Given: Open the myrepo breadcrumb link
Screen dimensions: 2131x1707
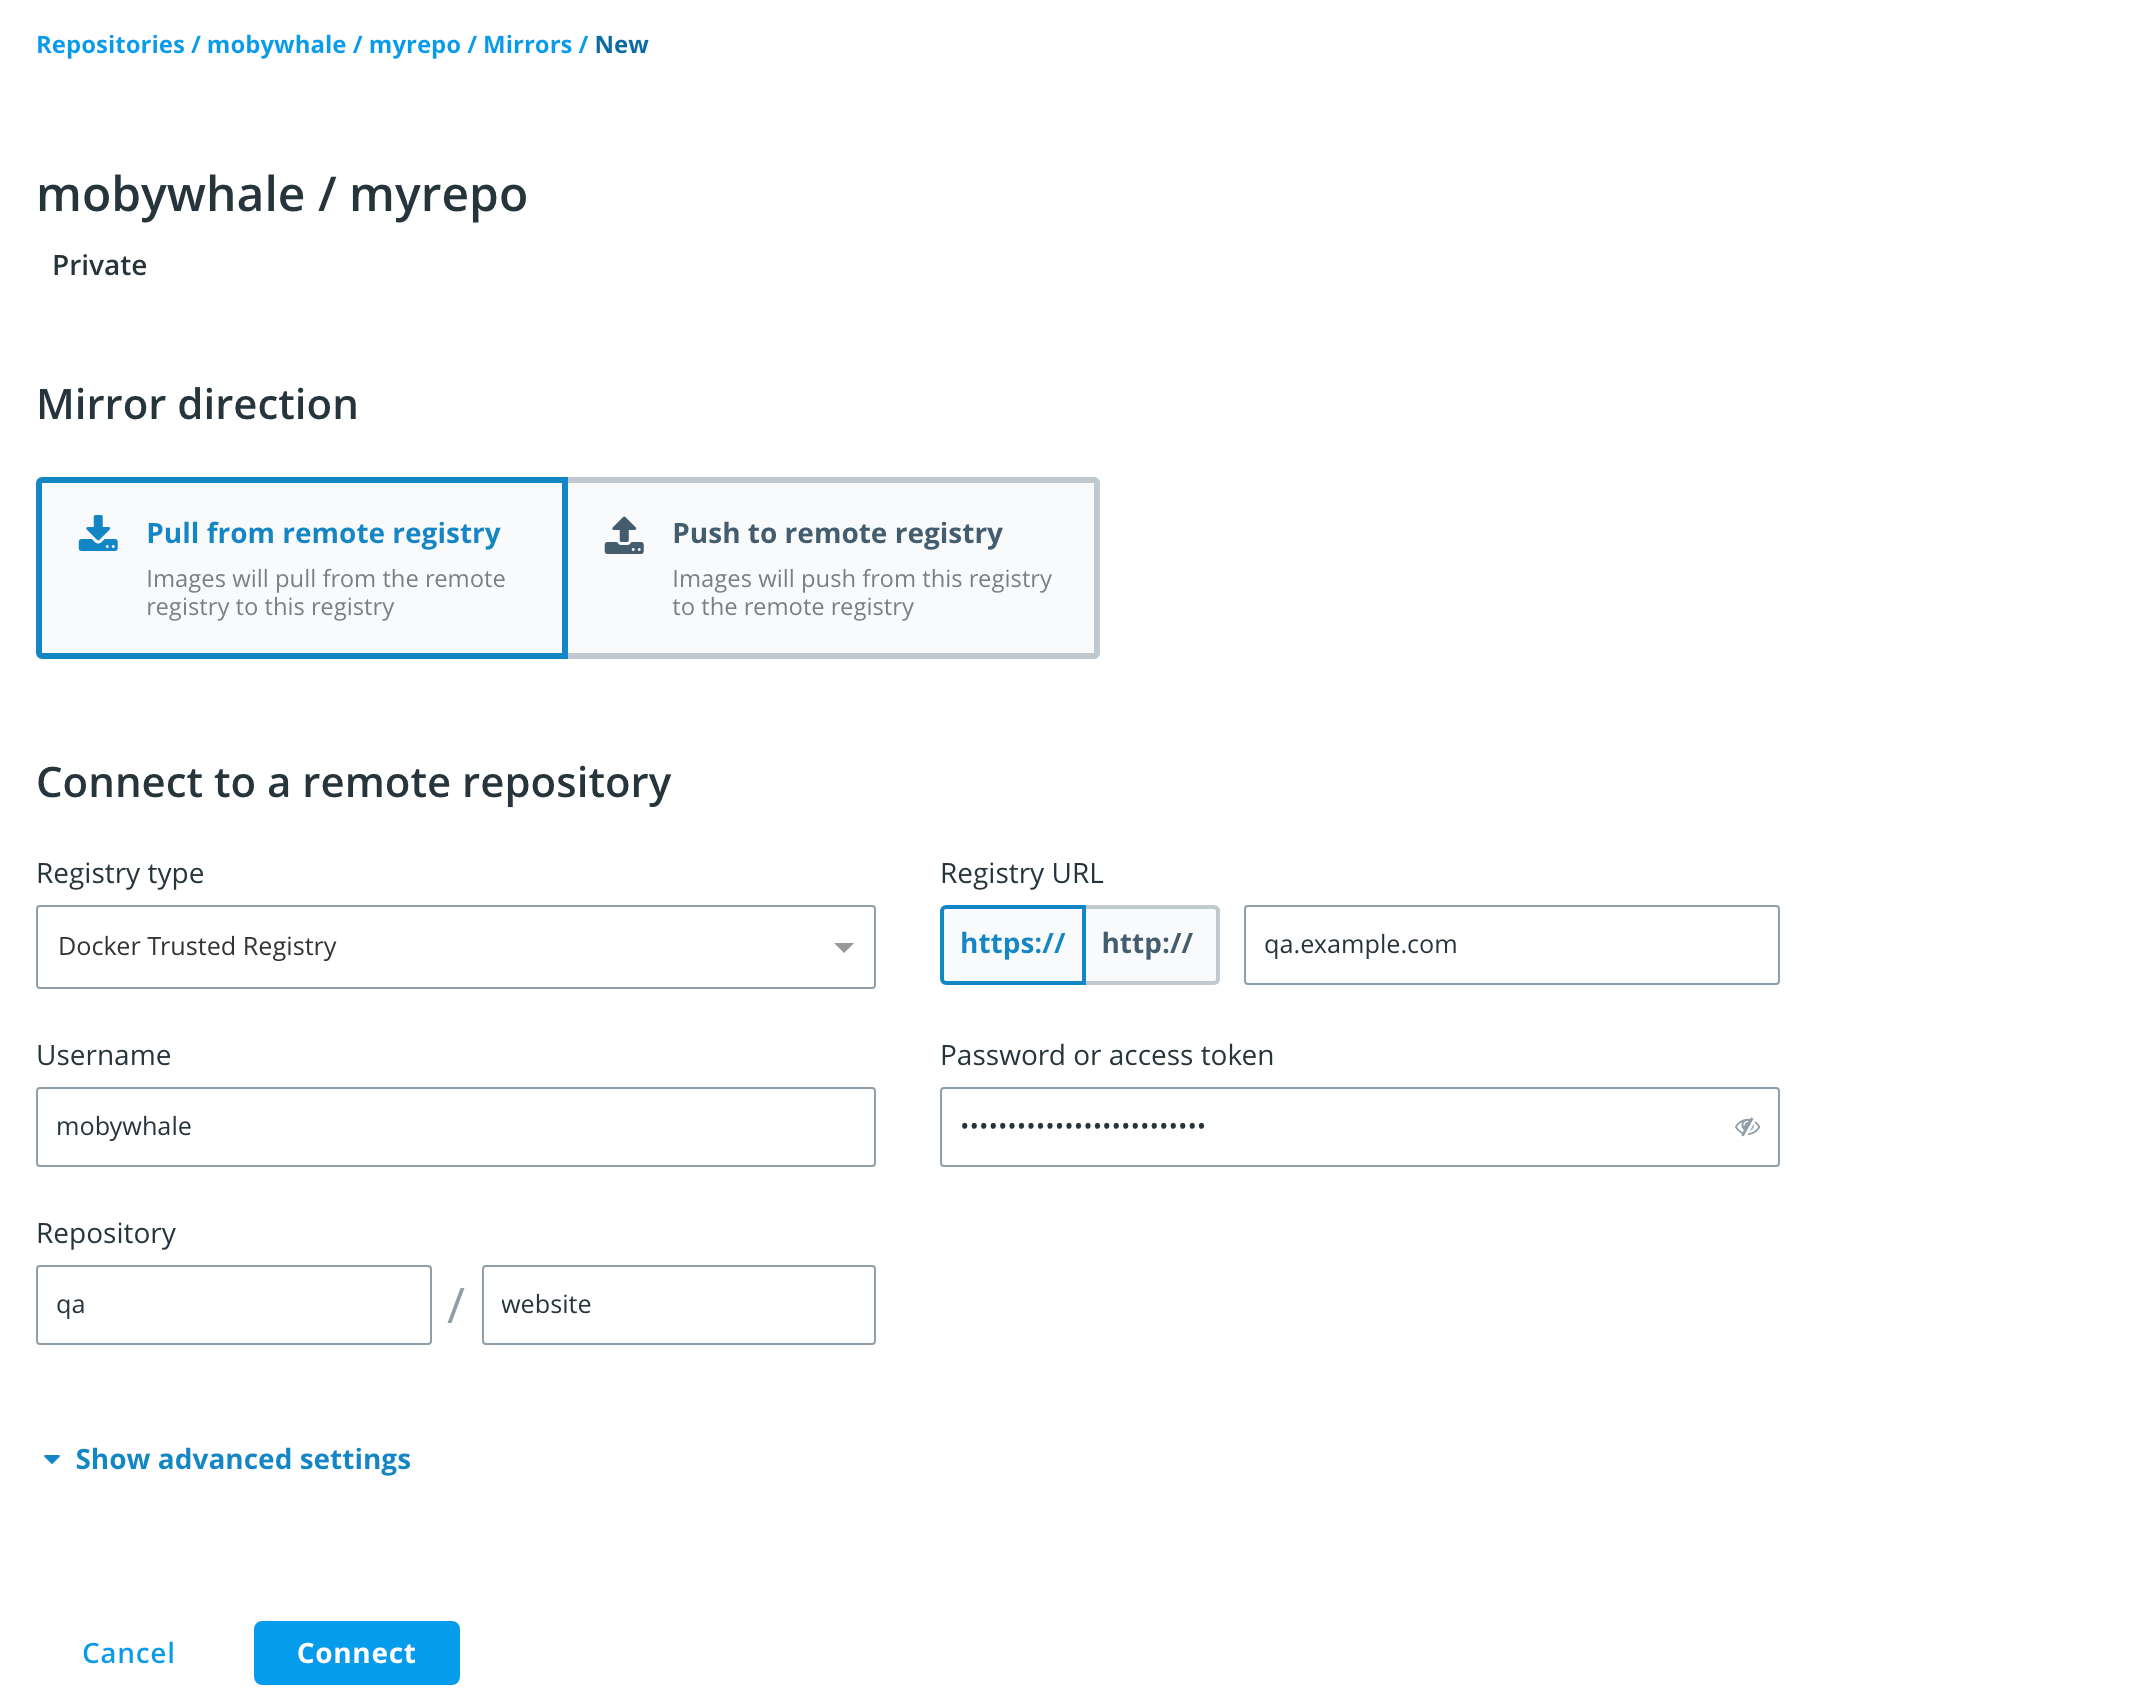Looking at the screenshot, I should [413, 44].
